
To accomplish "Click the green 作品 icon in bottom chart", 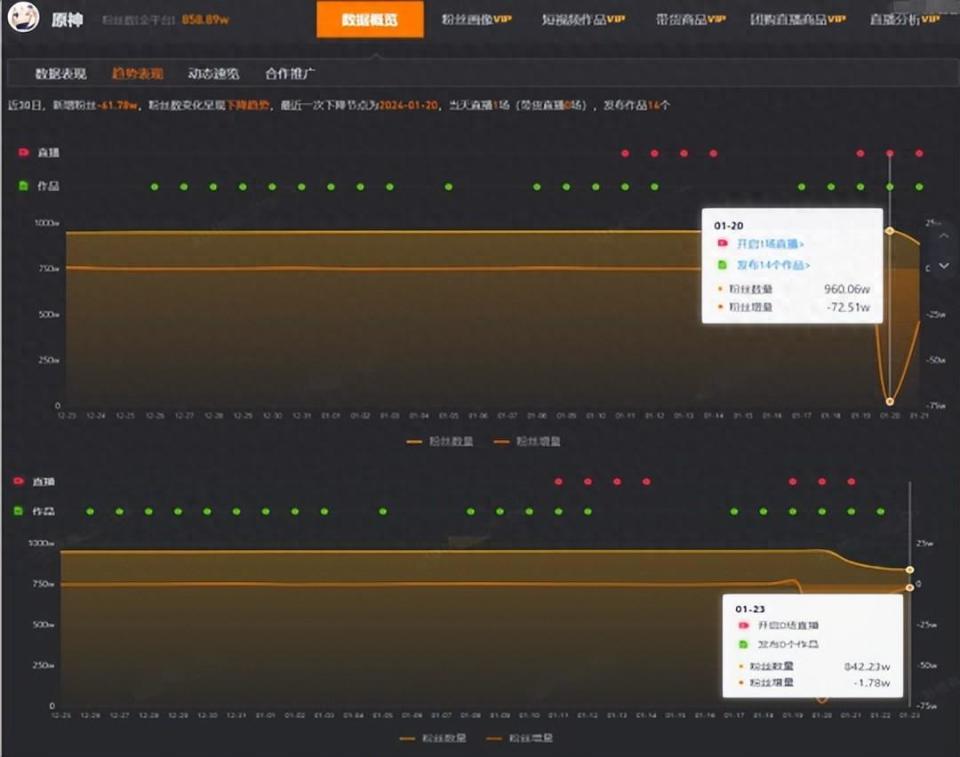I will click(19, 511).
